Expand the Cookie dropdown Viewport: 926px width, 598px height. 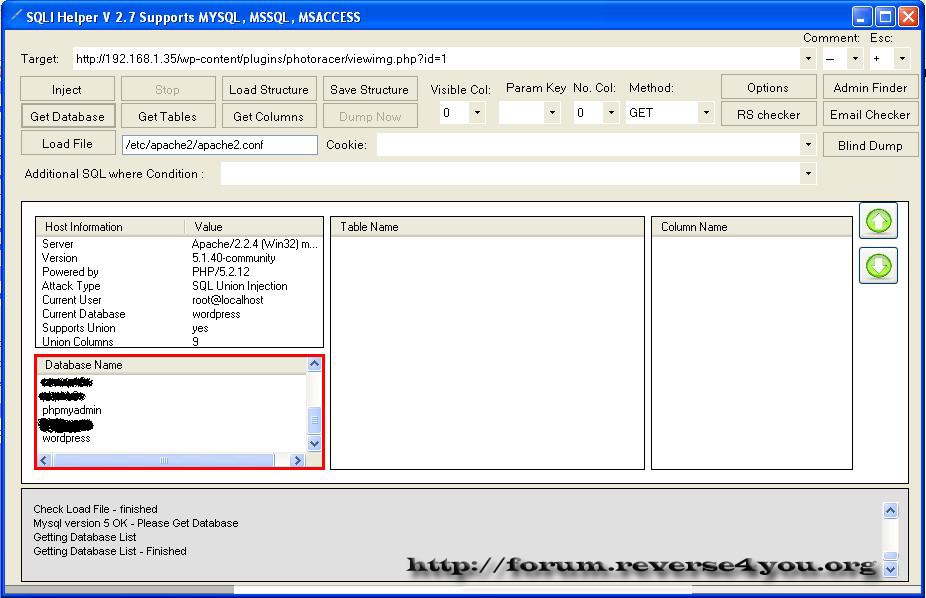pyautogui.click(x=808, y=145)
